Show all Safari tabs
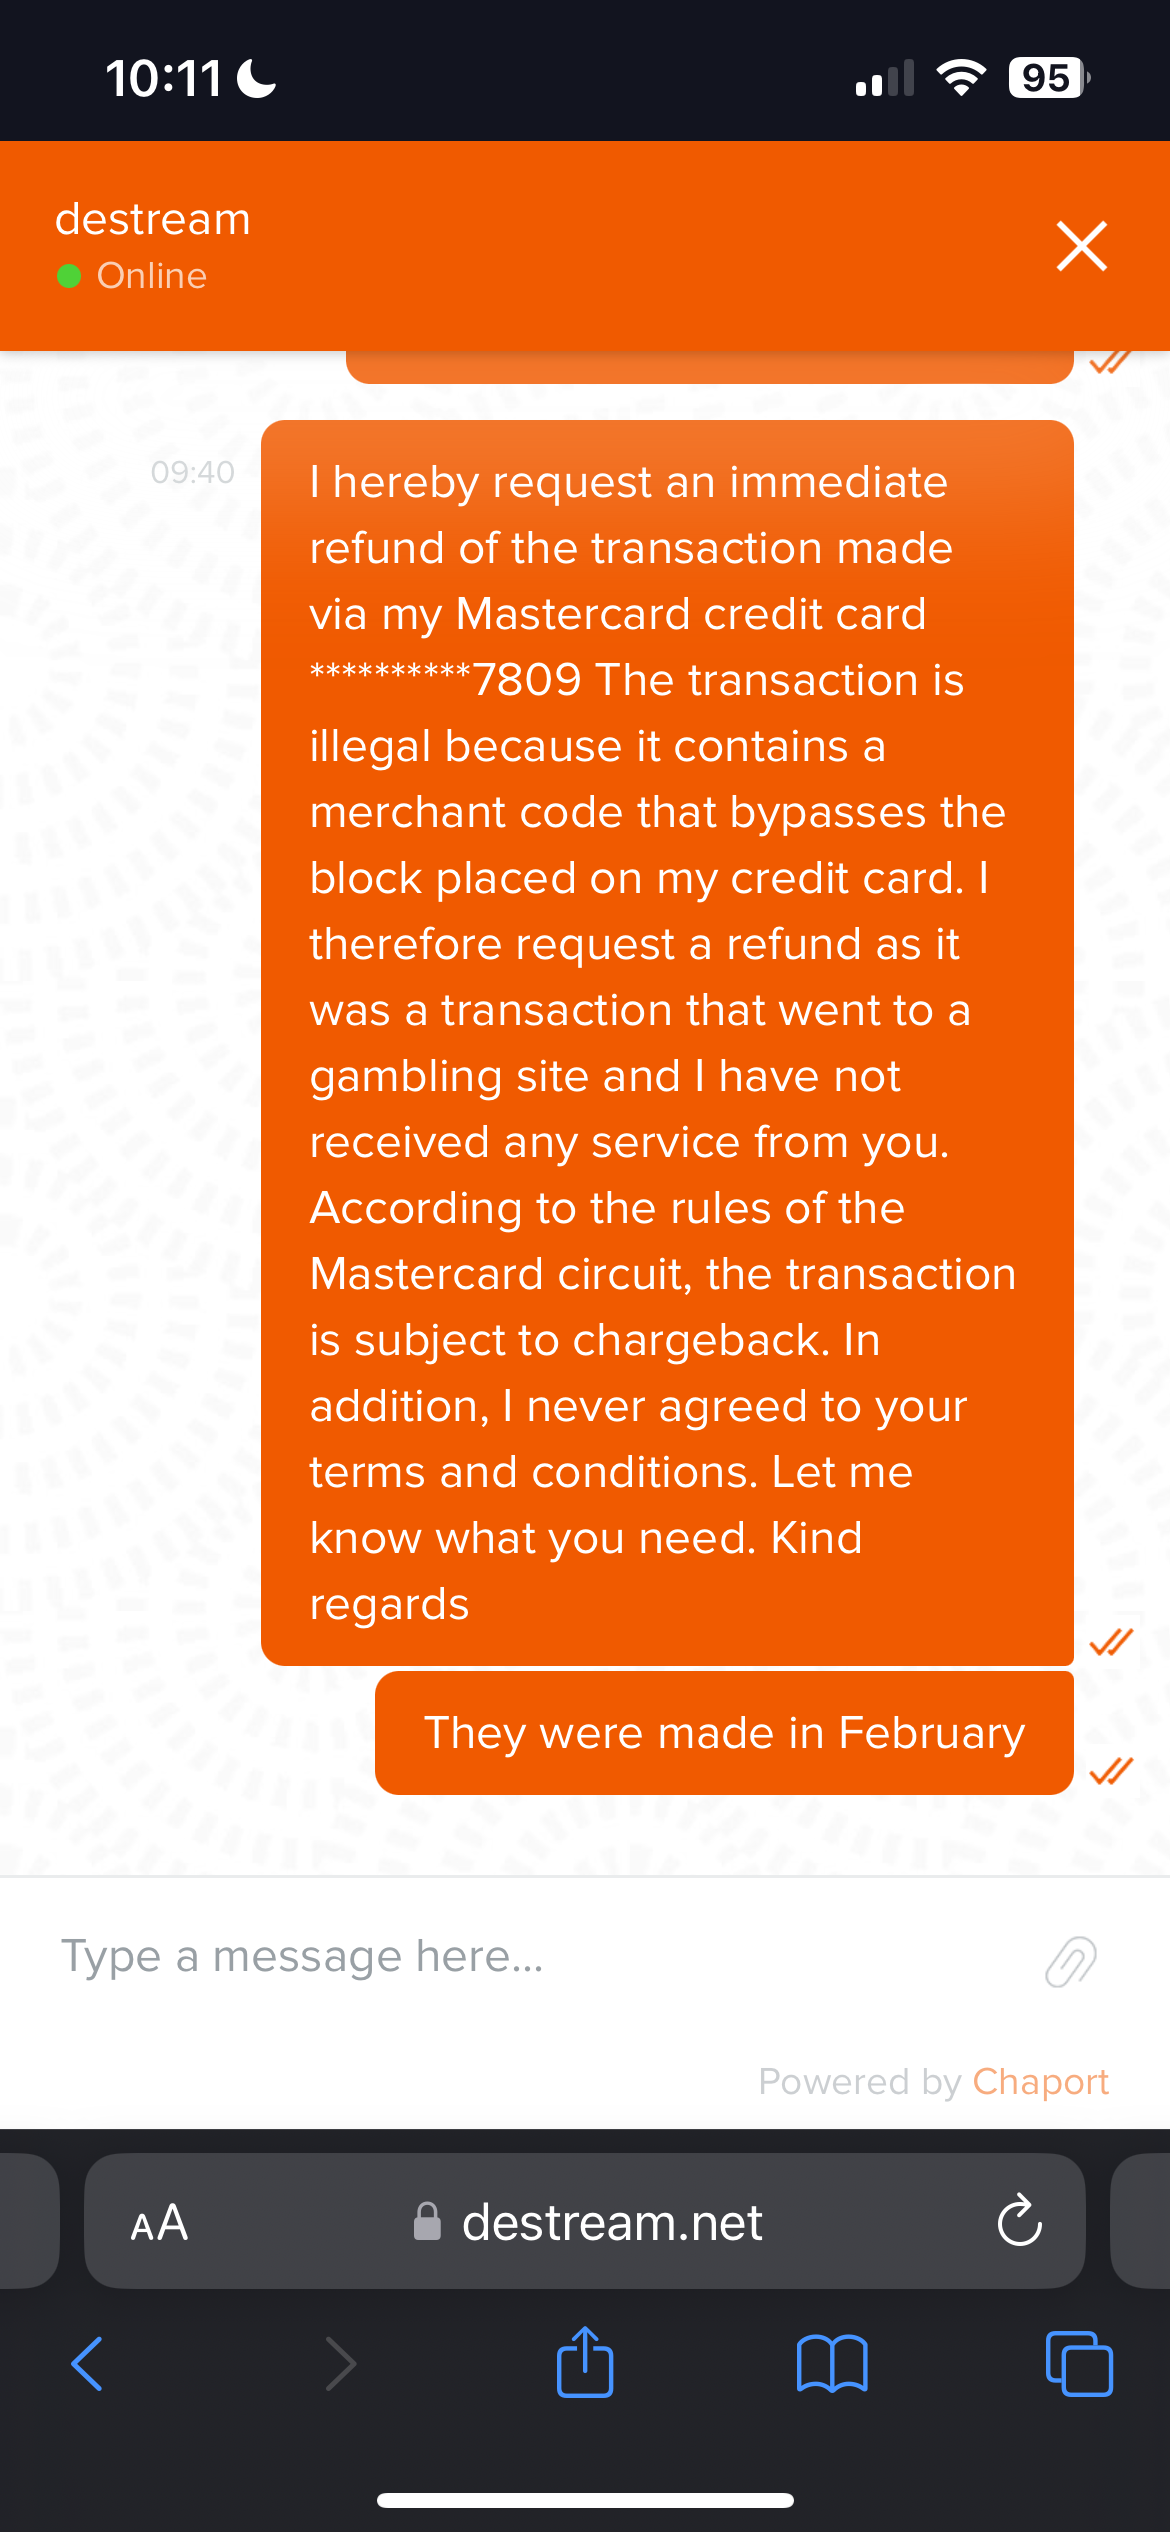The image size is (1170, 2532). point(1078,2364)
